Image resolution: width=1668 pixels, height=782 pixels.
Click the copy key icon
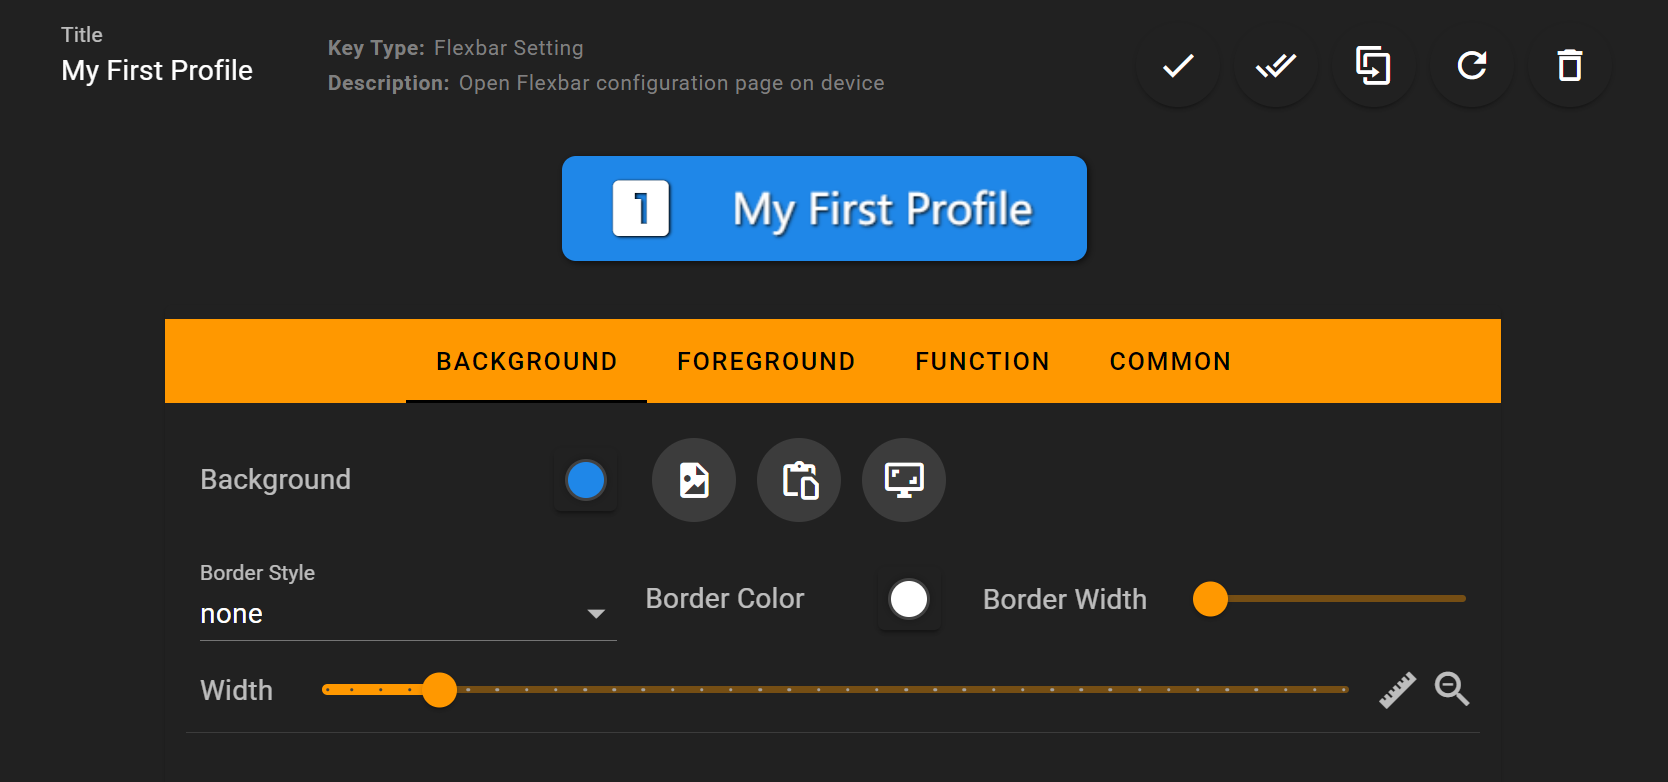[x=1374, y=66]
